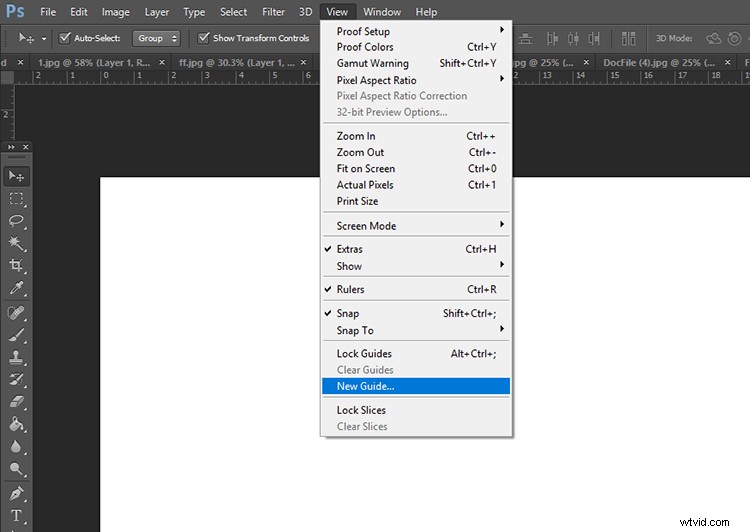750x532 pixels.
Task: Uncheck Extras in the View menu
Action: 416,249
